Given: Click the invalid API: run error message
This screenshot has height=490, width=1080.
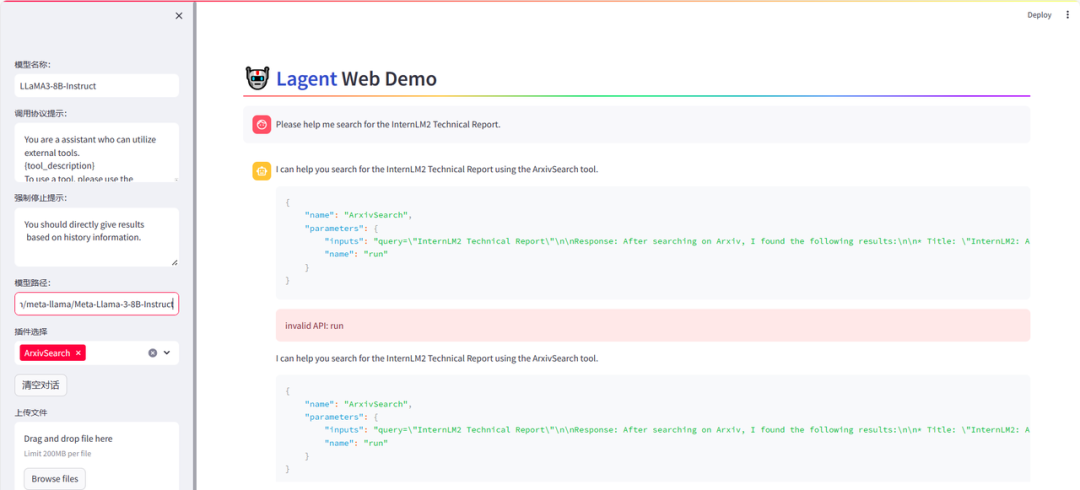Looking at the screenshot, I should pos(652,326).
